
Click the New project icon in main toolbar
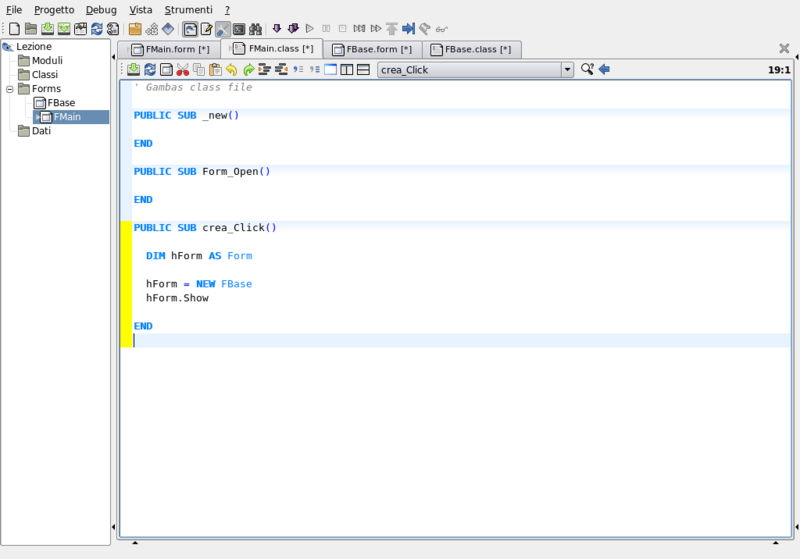pos(14,29)
